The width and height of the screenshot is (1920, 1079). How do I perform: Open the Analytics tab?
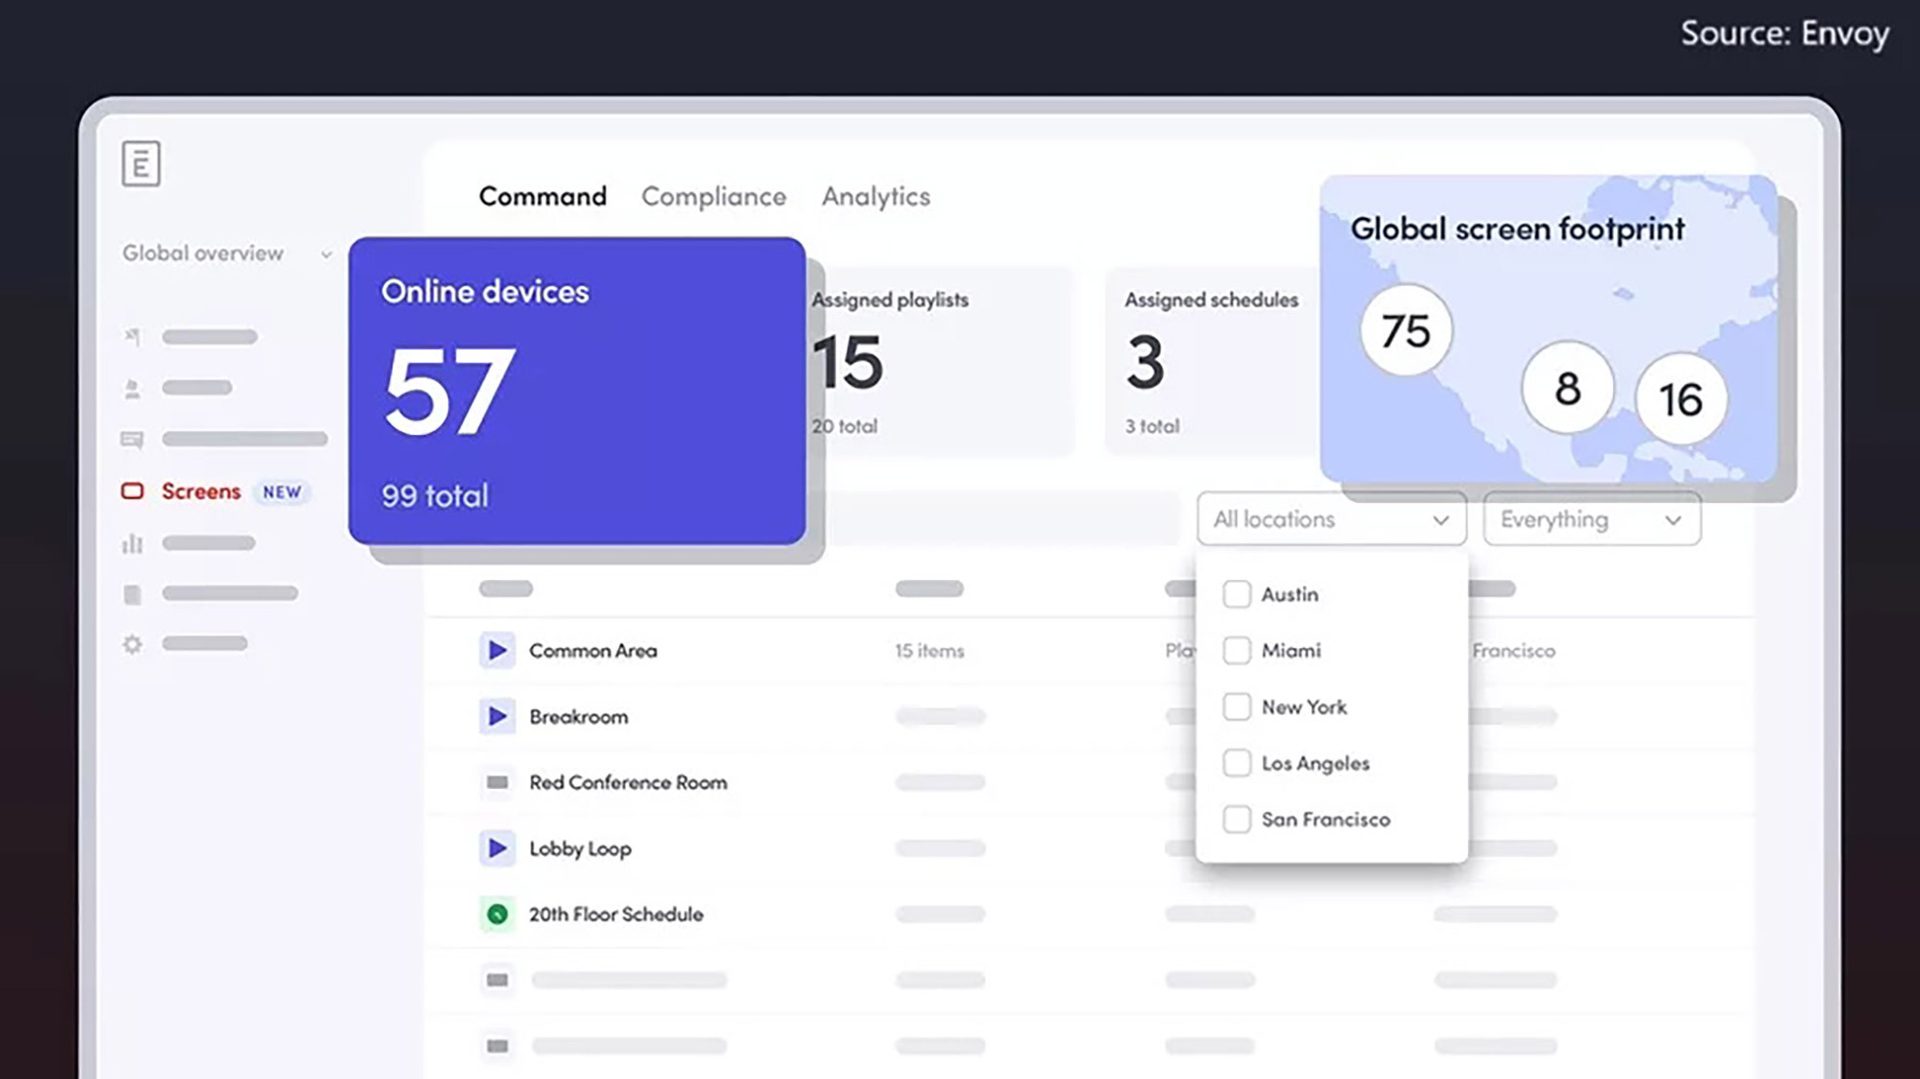[x=876, y=196]
